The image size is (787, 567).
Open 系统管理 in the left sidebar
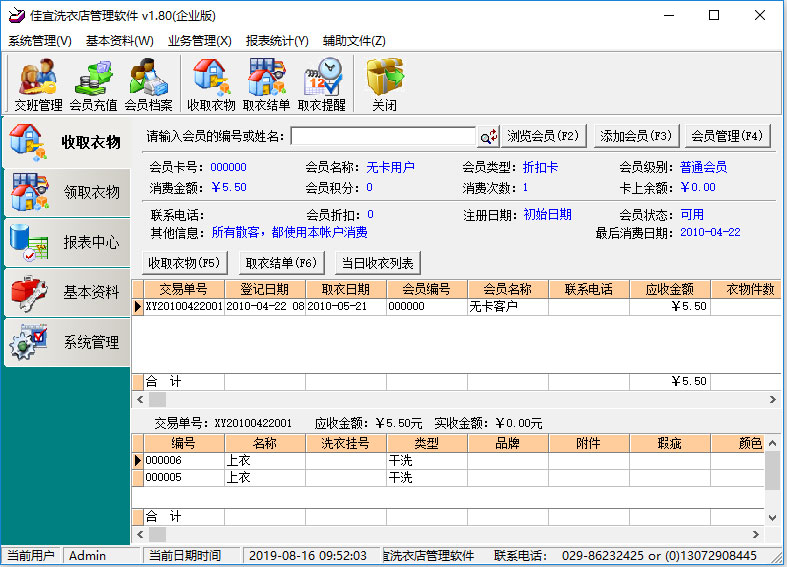(x=66, y=343)
